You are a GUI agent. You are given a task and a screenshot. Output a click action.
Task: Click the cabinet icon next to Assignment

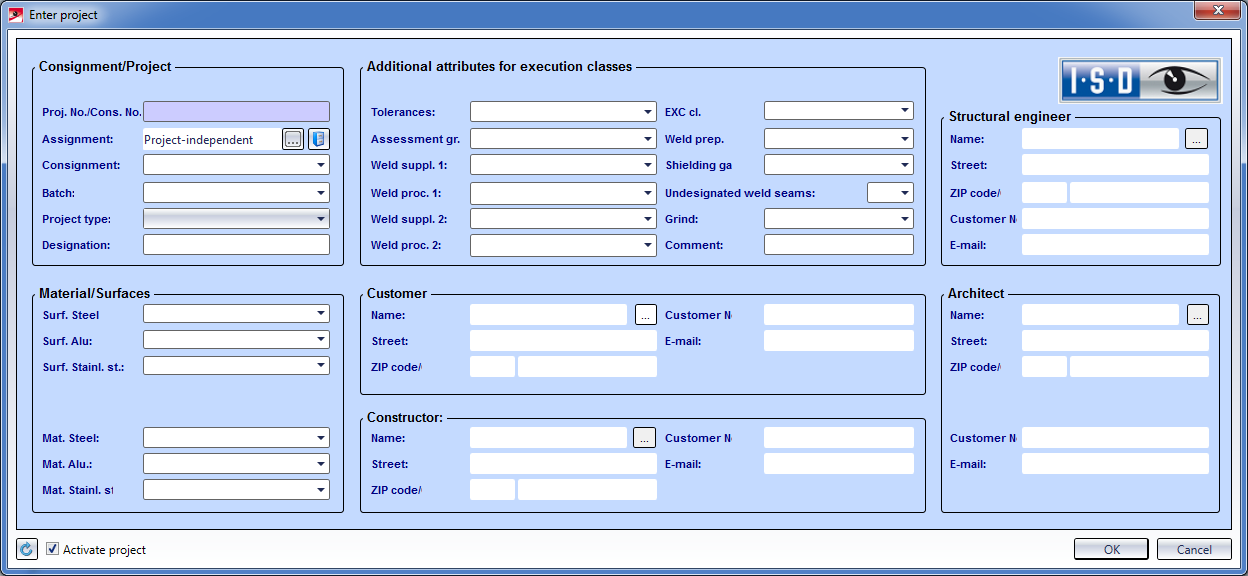pyautogui.click(x=319, y=140)
